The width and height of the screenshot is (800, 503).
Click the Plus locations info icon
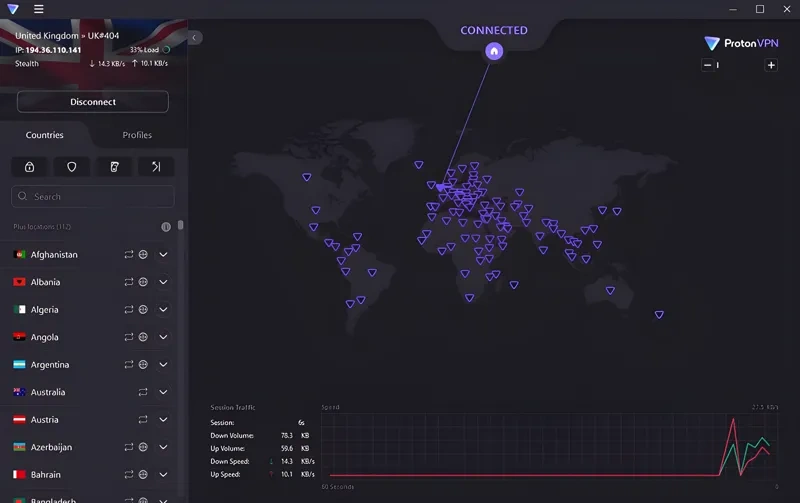(166, 227)
